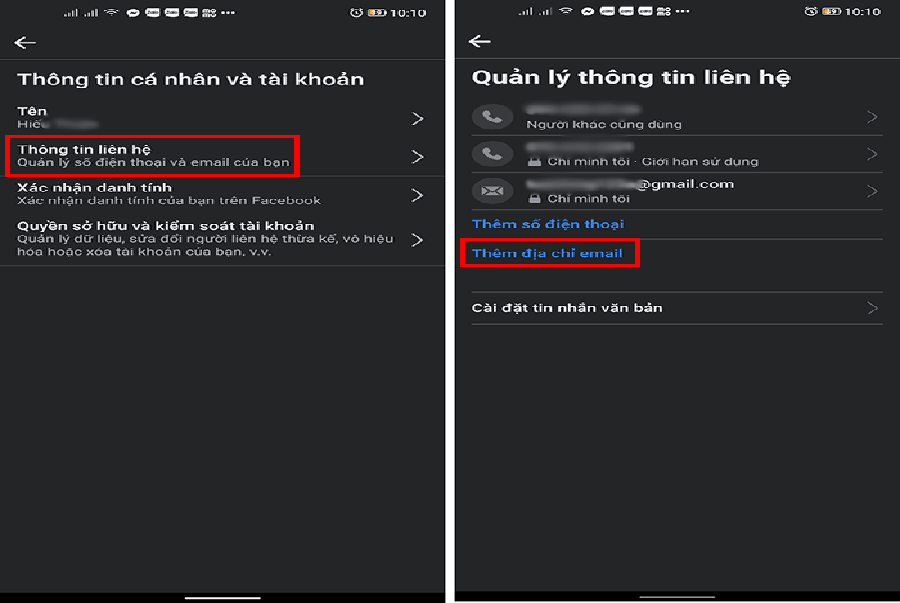
Task: Tap the lock icon beside Chỉ mình tôi · Giới hạn
Action: click(534, 162)
